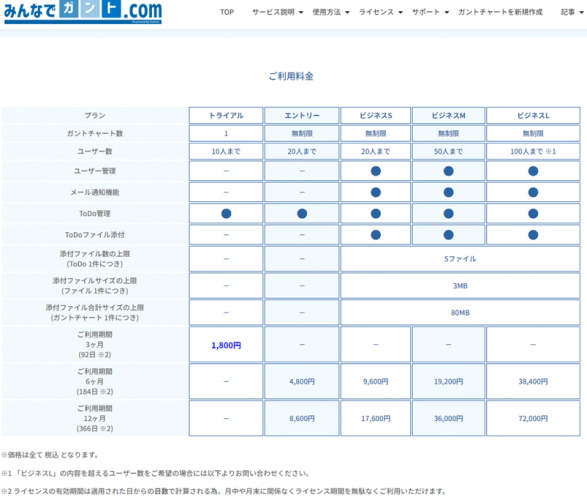Expand the サポート dropdown menu

pos(430,12)
